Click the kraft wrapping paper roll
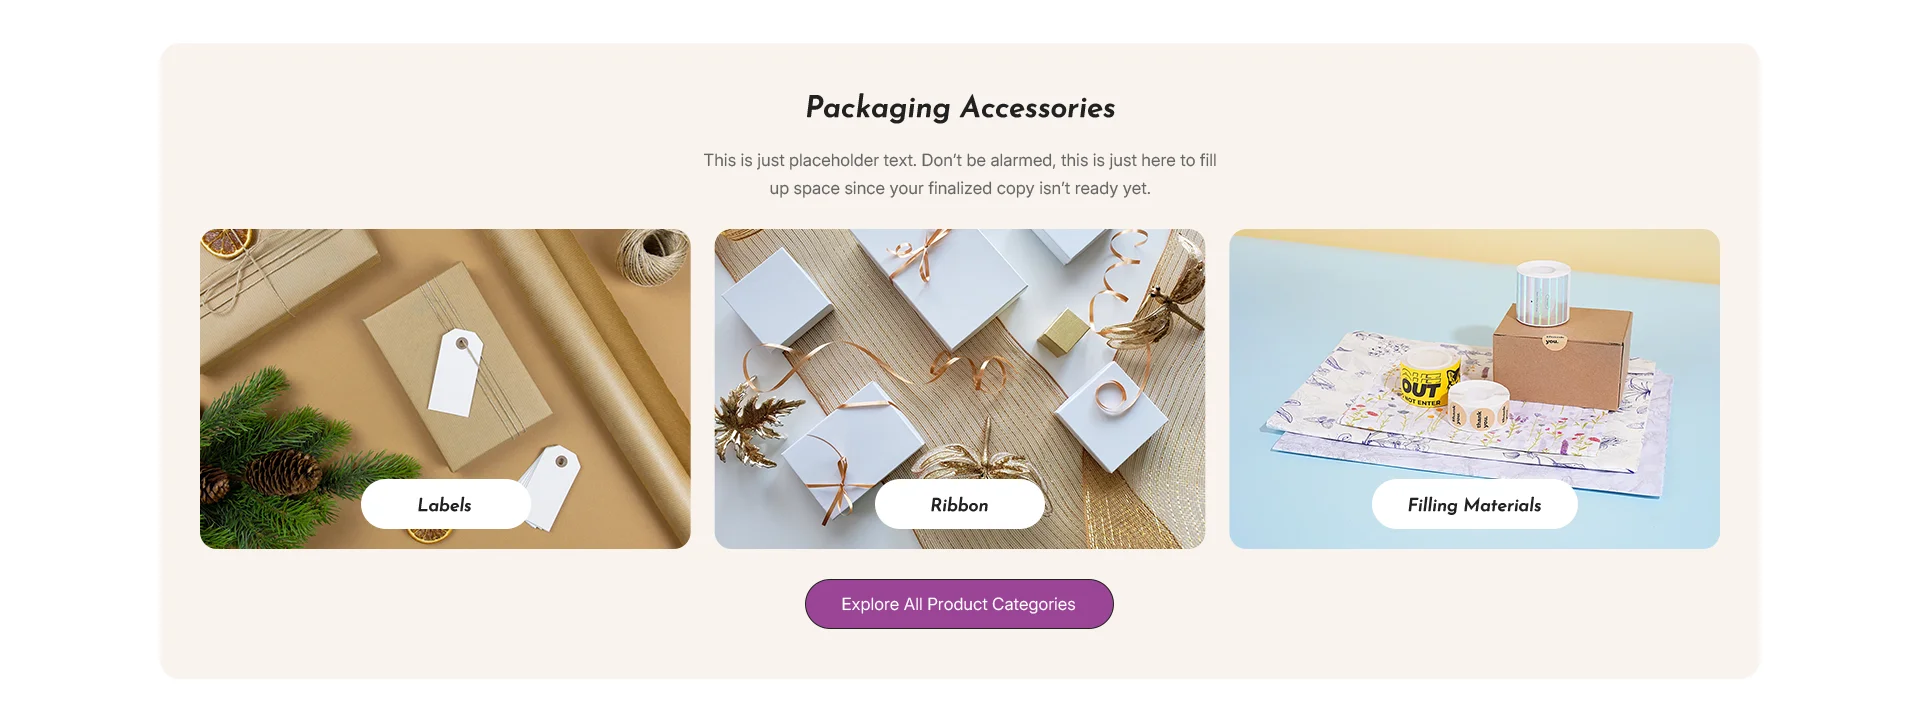This screenshot has height=712, width=1920. [600, 380]
